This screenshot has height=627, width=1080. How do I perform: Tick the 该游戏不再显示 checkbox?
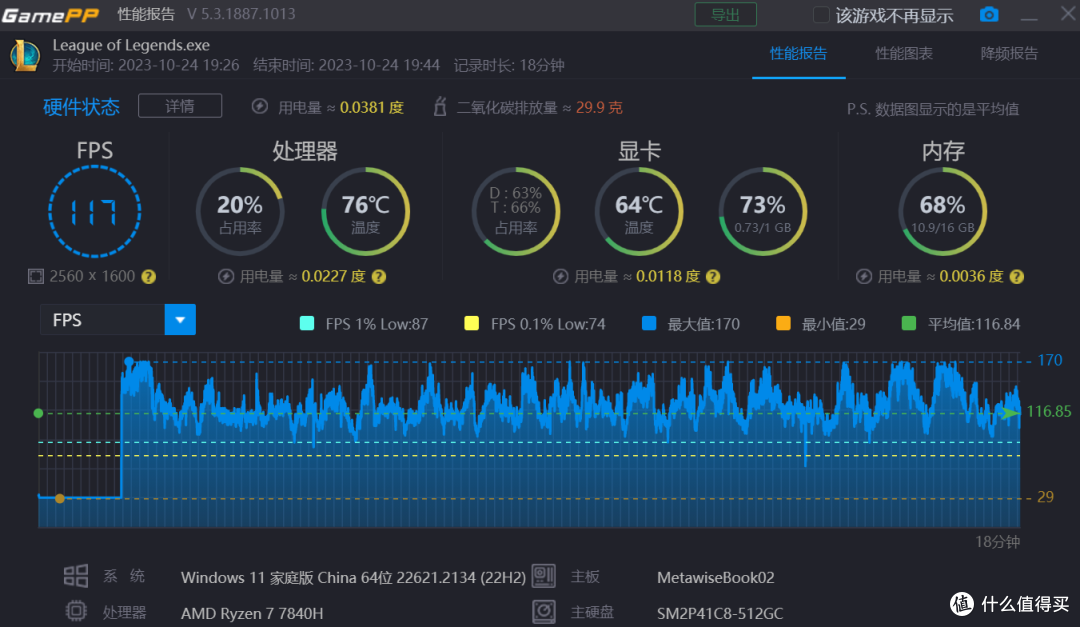821,15
